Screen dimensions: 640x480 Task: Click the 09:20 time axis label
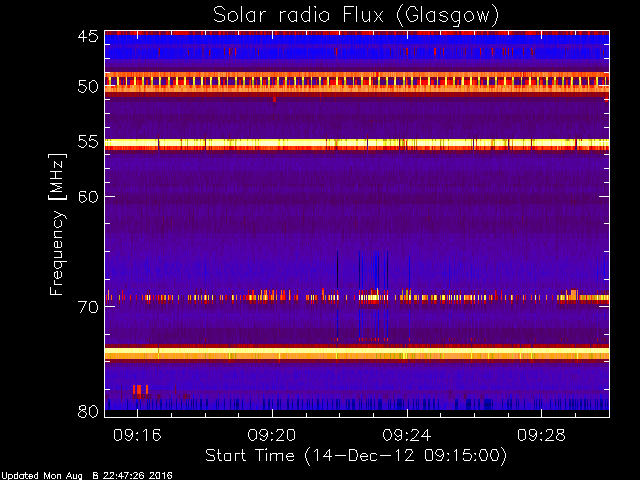[x=272, y=436]
